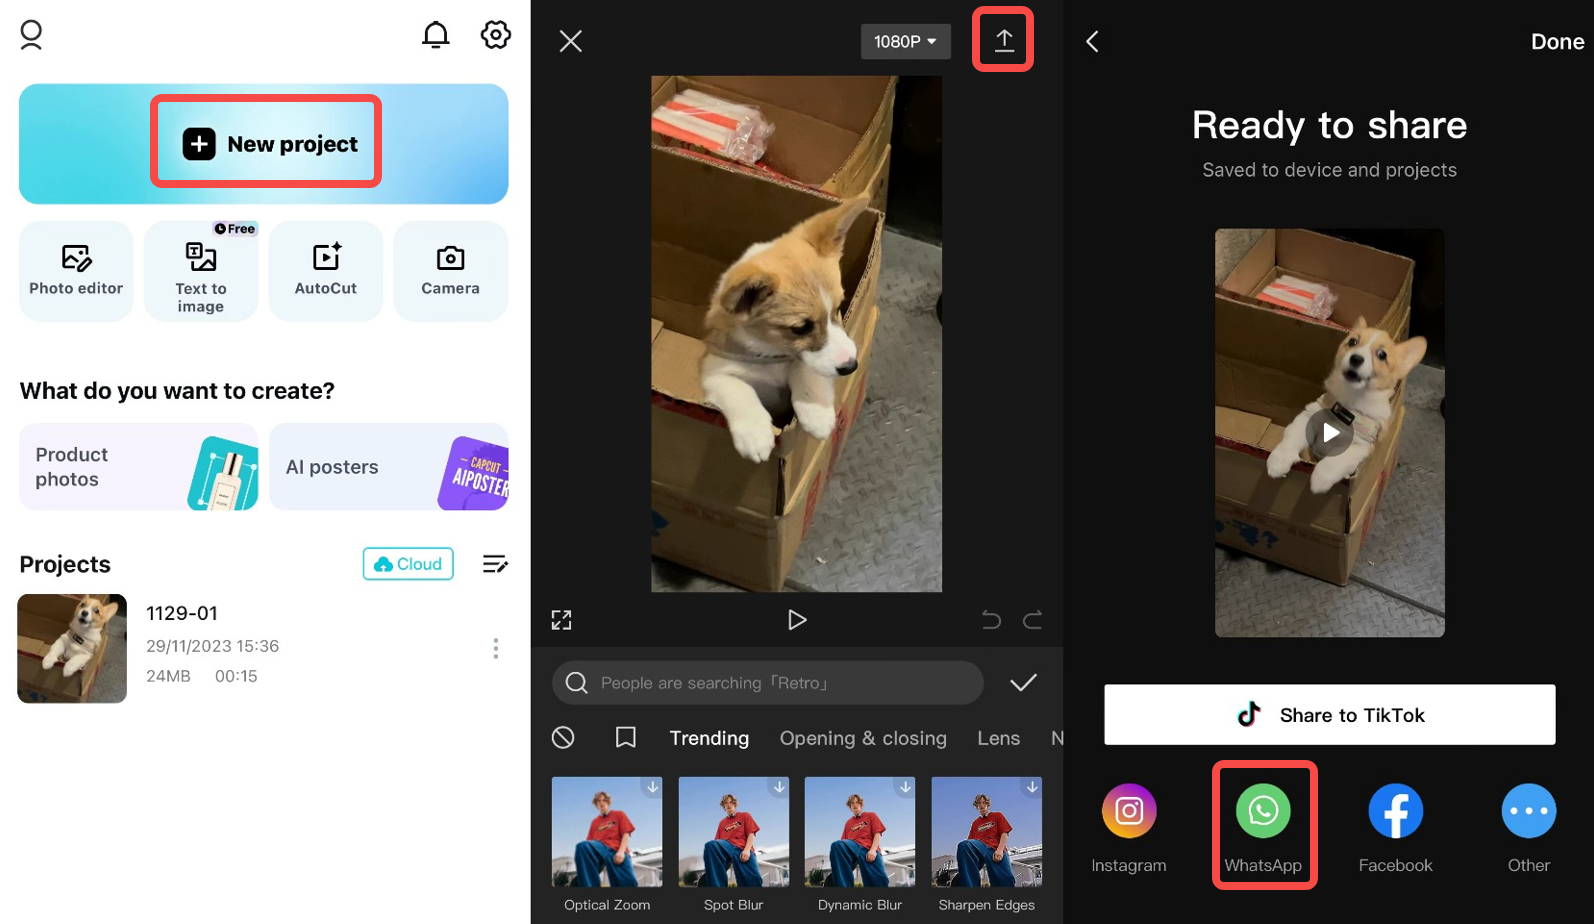Viewport: 1594px width, 924px height.
Task: Open the Camera tool
Action: [x=451, y=271]
